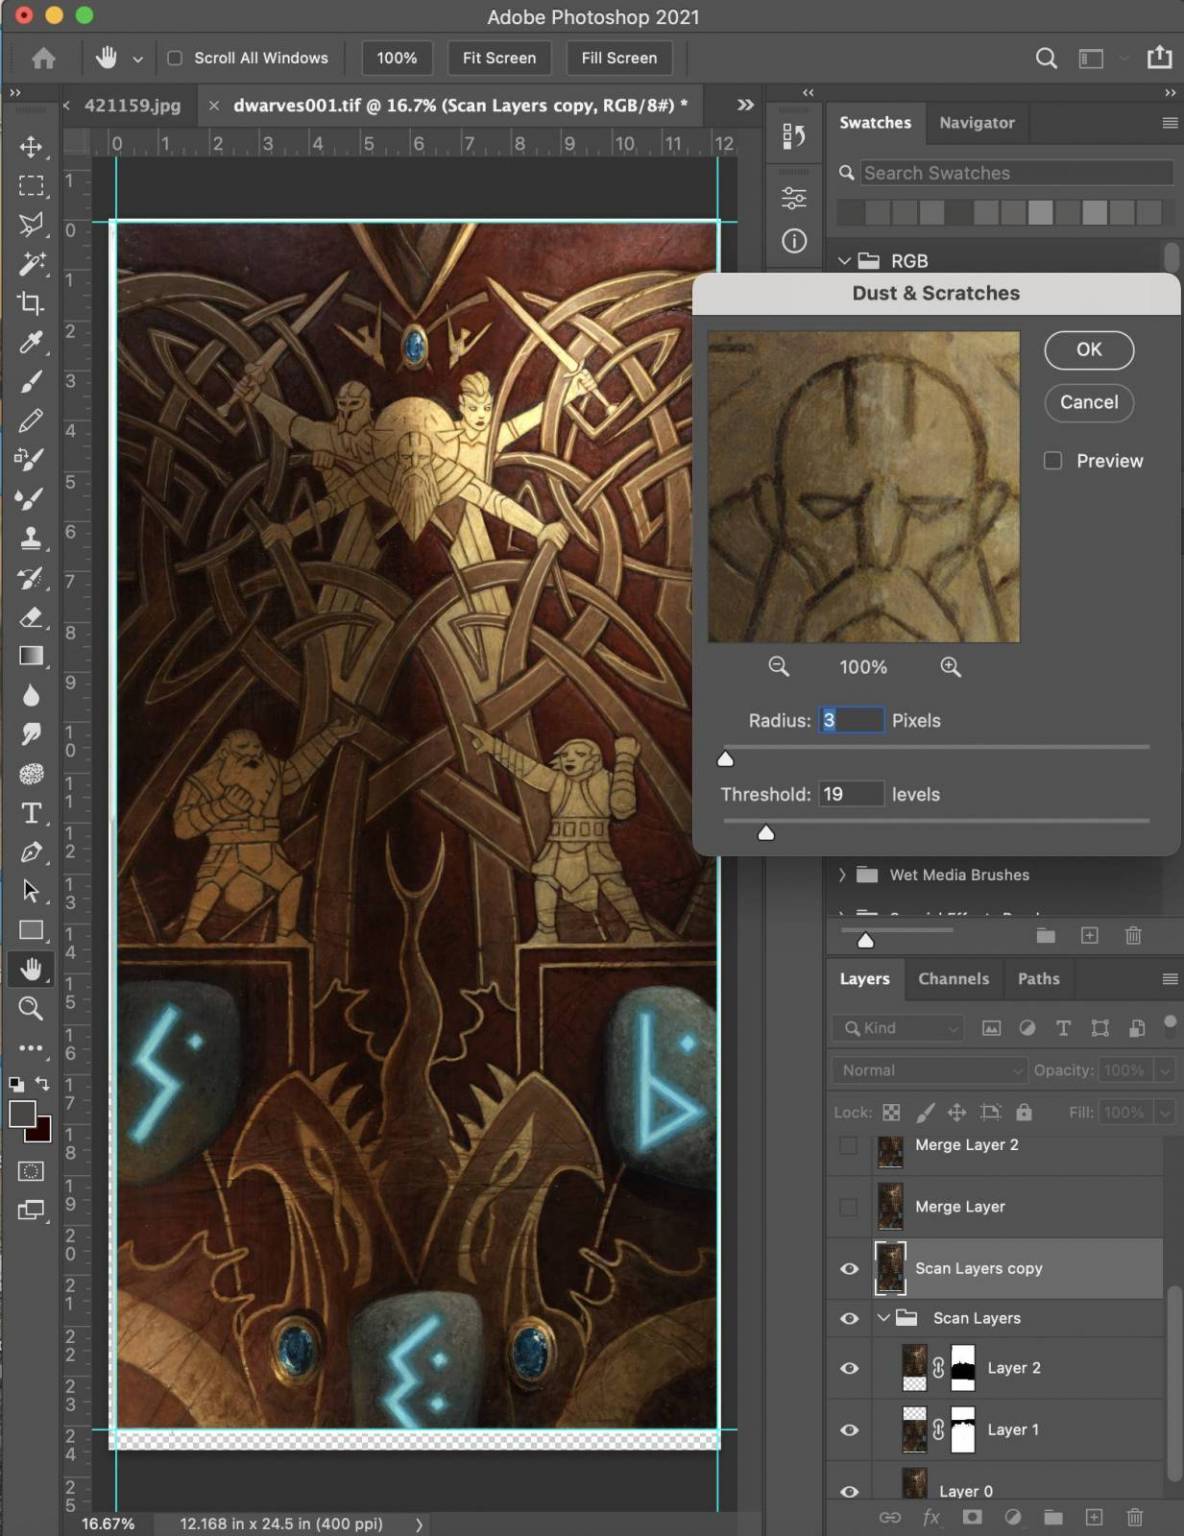1184x1536 pixels.
Task: Click the Threshold slider handle
Action: [766, 833]
